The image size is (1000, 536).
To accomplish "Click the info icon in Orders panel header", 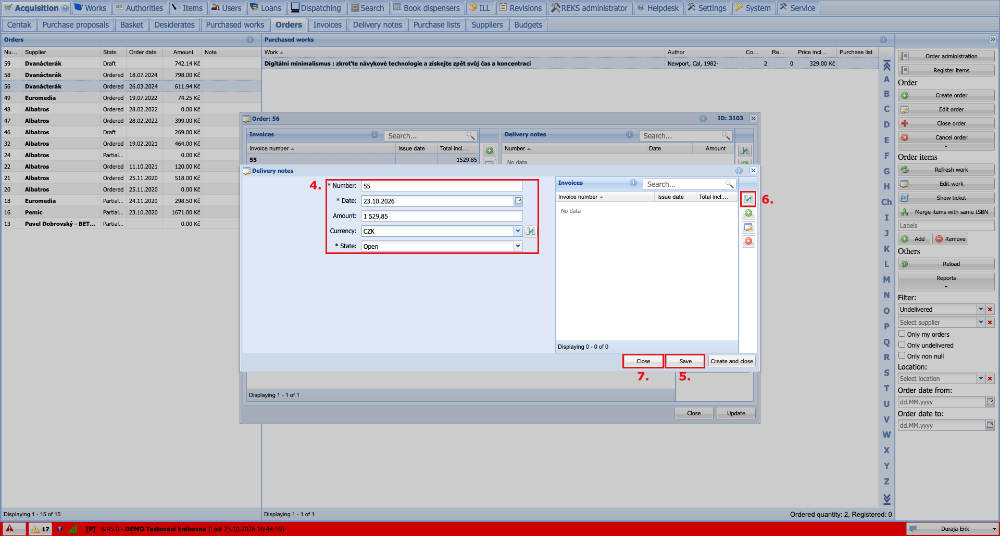I will coord(250,40).
